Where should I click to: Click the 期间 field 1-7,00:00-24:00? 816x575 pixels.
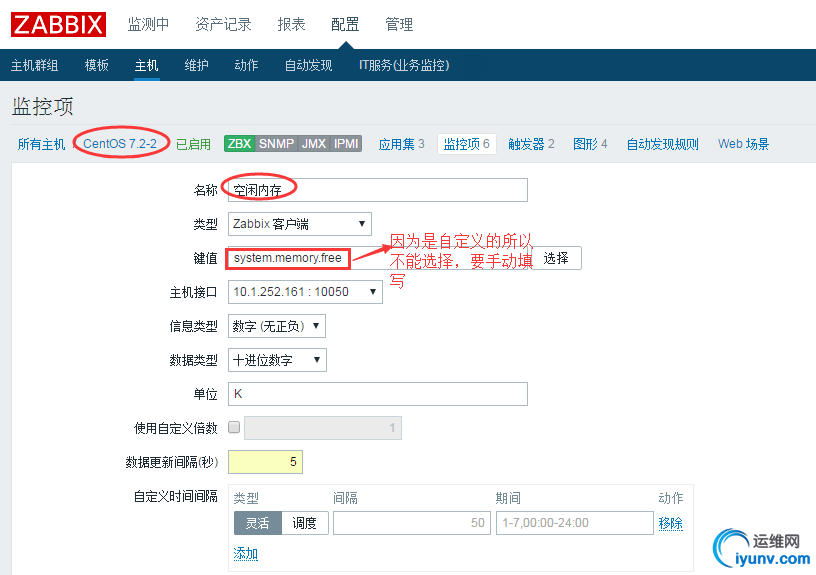click(575, 523)
